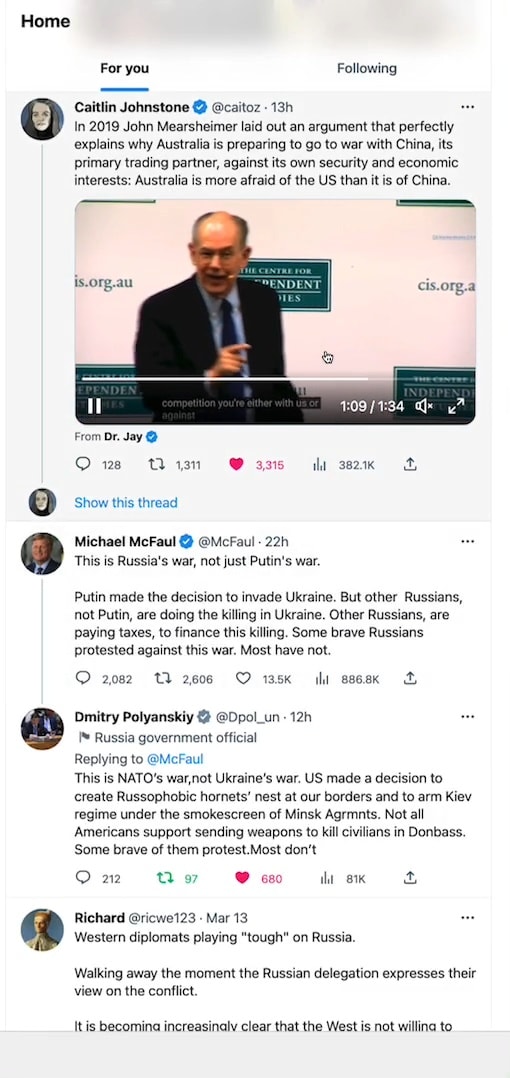The height and width of the screenshot is (1078, 510).
Task: Unmute the video sound
Action: click(424, 406)
